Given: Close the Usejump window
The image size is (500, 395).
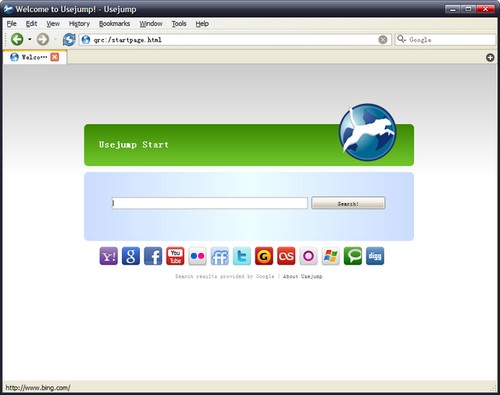Looking at the screenshot, I should pos(485,9).
